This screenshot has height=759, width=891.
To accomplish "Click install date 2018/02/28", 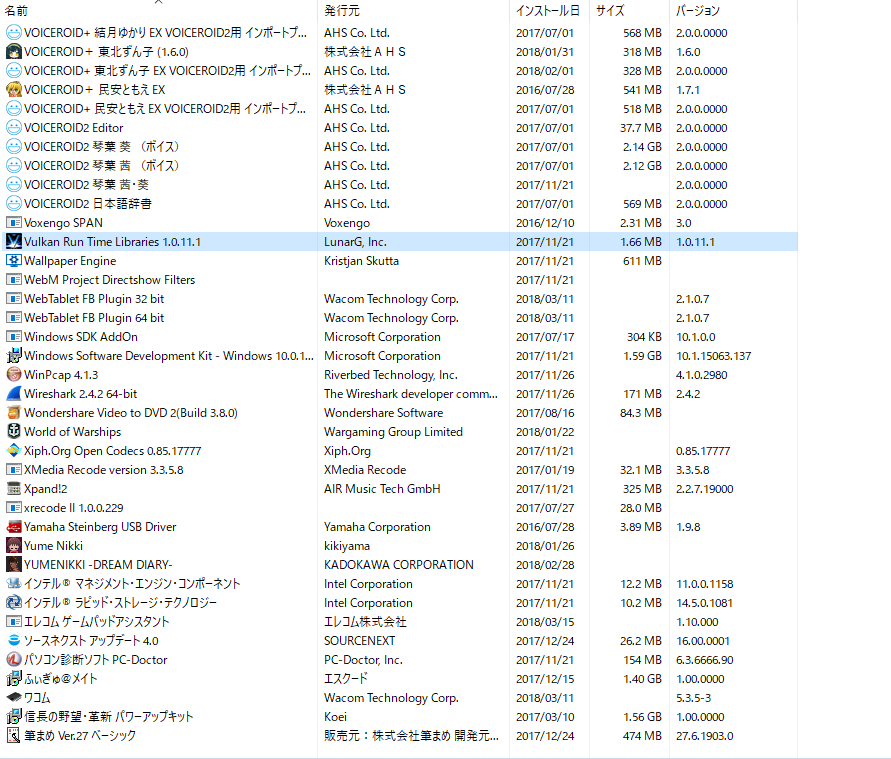I will click(545, 565).
